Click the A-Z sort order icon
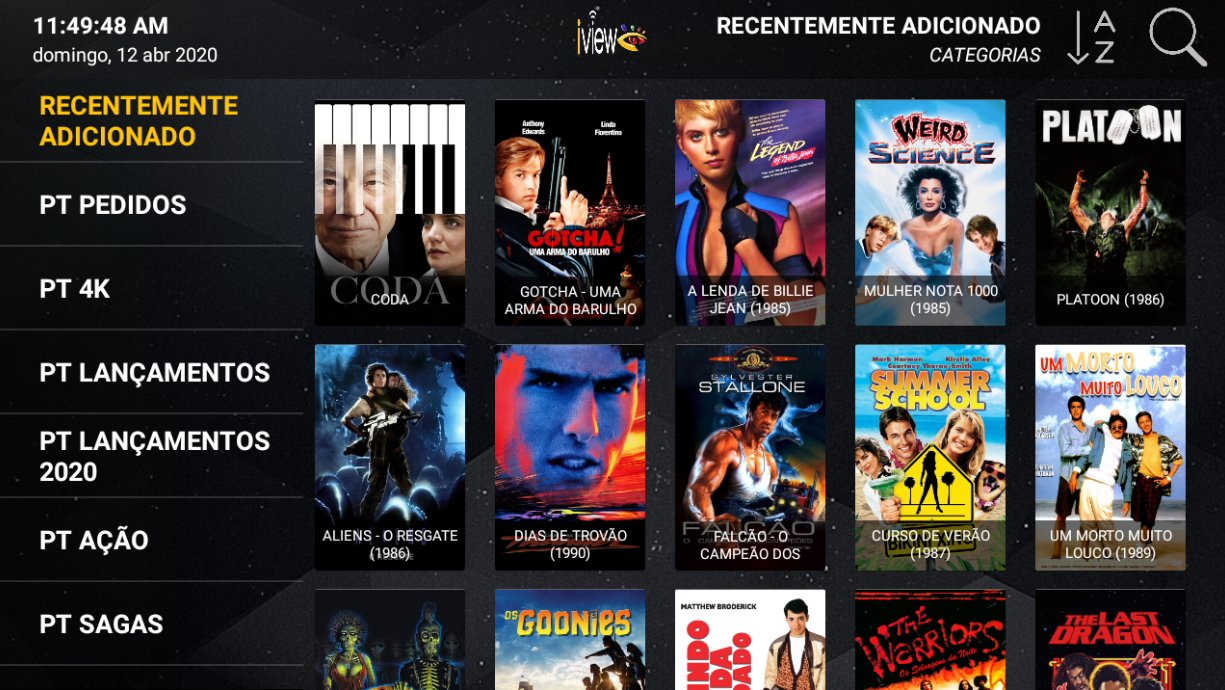The image size is (1225, 690). [1091, 38]
